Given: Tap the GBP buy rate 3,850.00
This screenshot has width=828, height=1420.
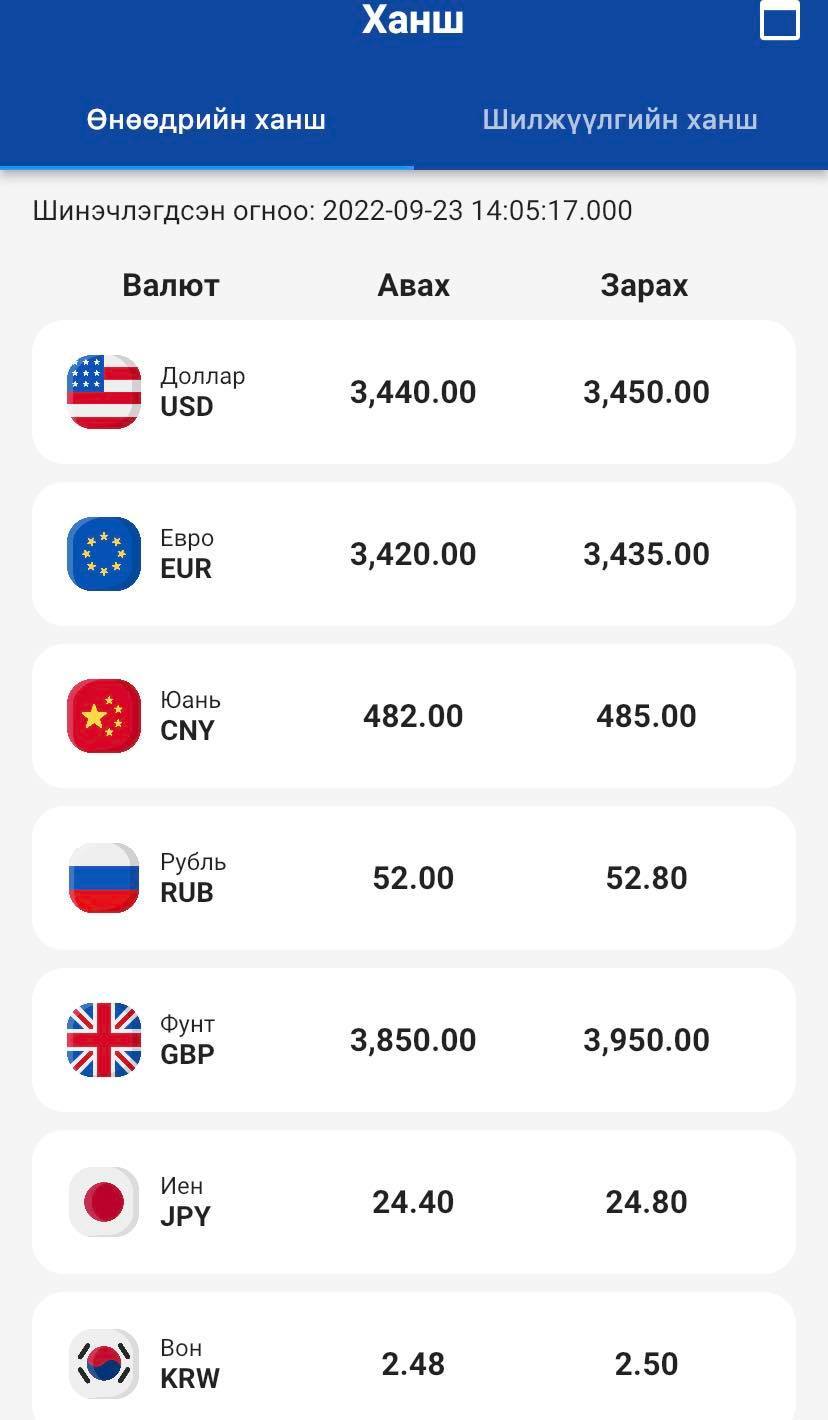Looking at the screenshot, I should click(x=413, y=1040).
